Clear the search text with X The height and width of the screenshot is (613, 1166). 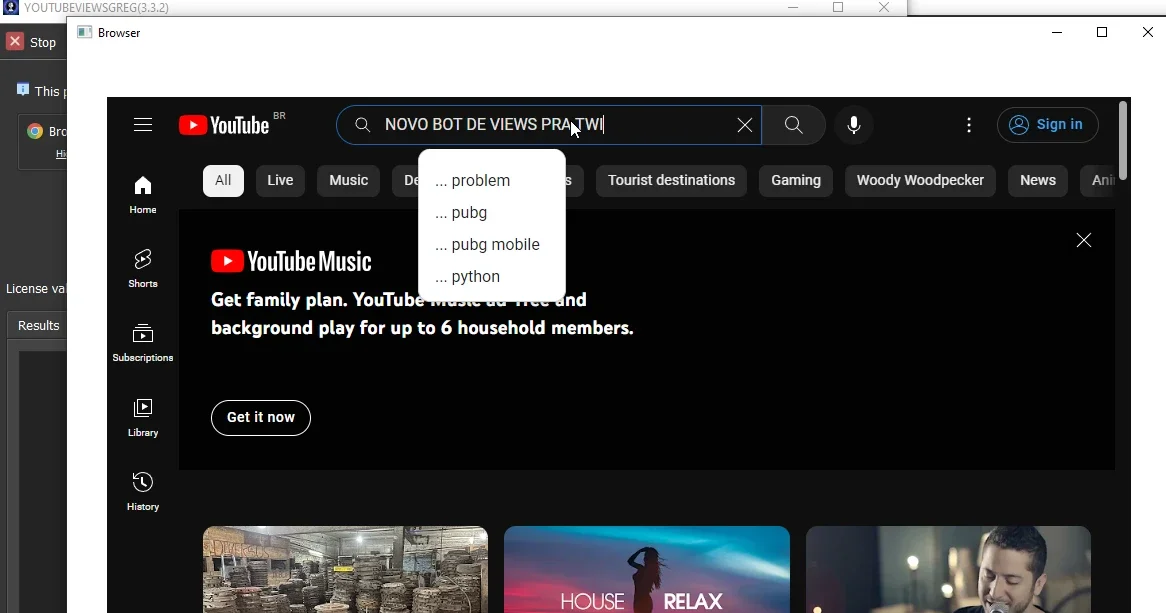tap(744, 125)
